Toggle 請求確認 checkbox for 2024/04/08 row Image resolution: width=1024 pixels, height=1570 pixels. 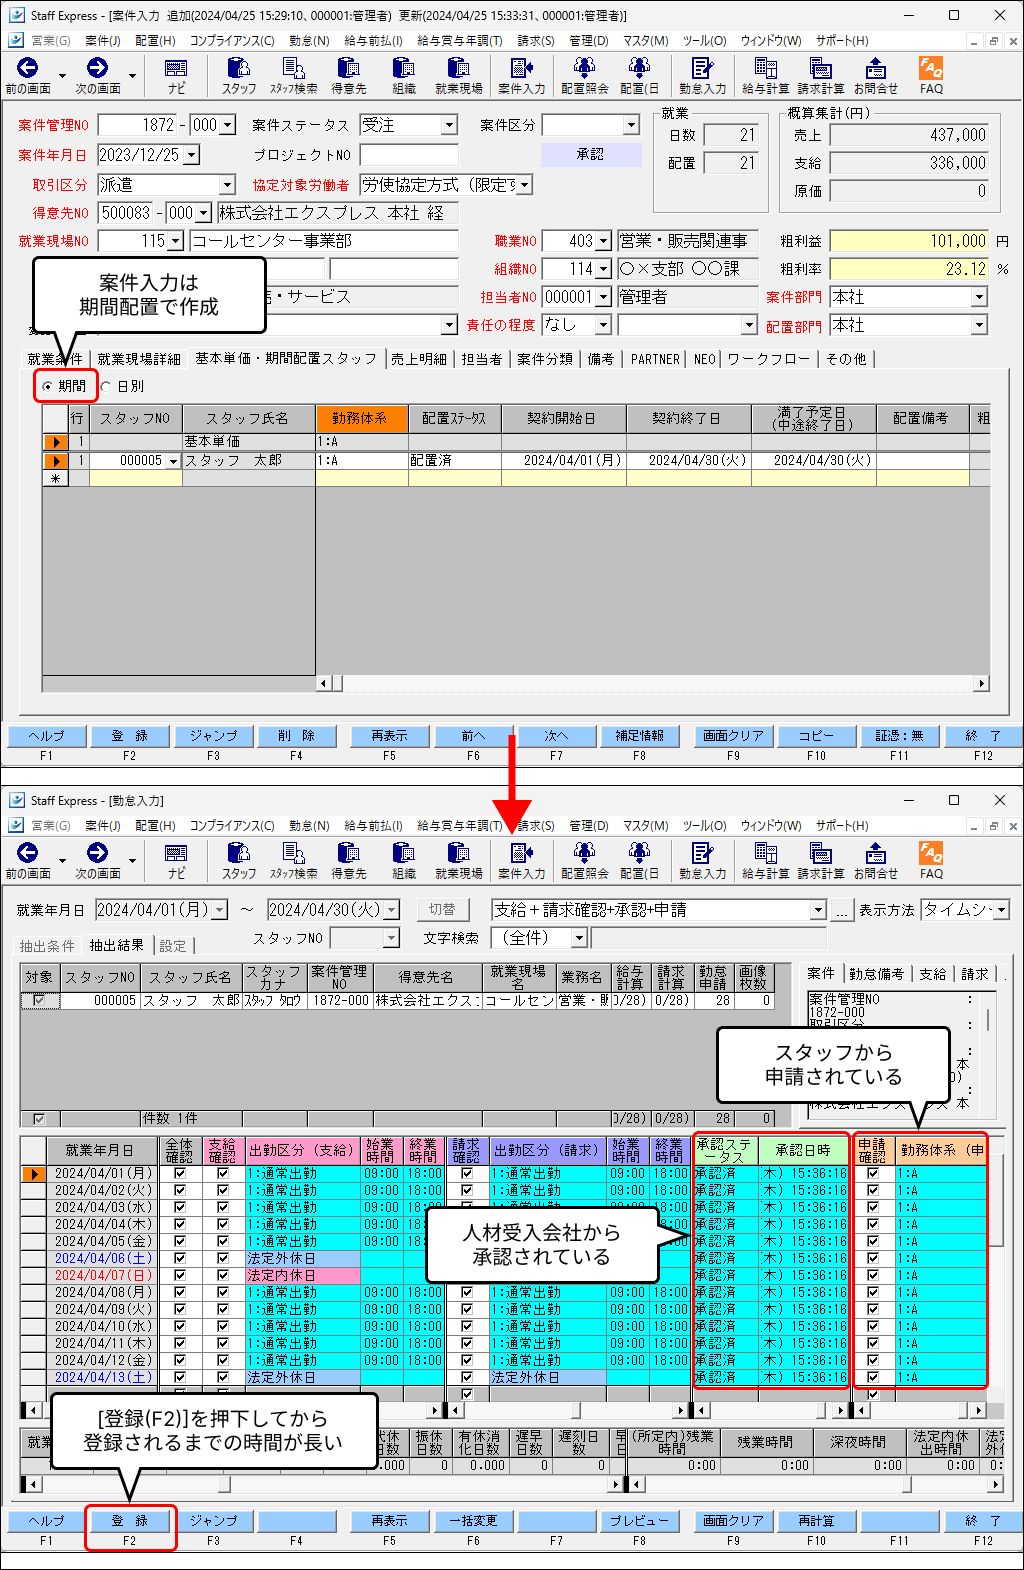pyautogui.click(x=466, y=1293)
